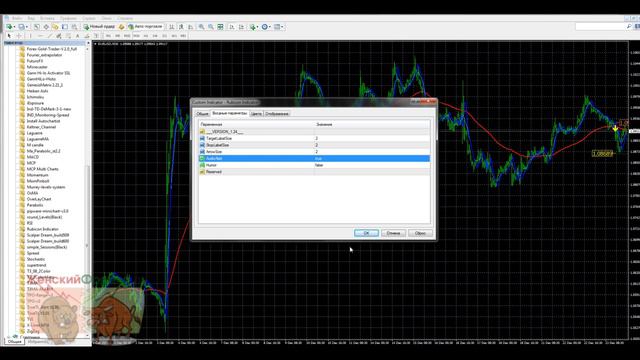Open the indicators list dropdown
This screenshot has height=360, width=640.
[x=258, y=27]
